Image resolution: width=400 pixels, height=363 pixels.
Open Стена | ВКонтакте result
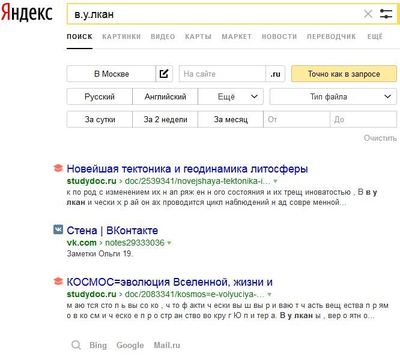tap(112, 230)
